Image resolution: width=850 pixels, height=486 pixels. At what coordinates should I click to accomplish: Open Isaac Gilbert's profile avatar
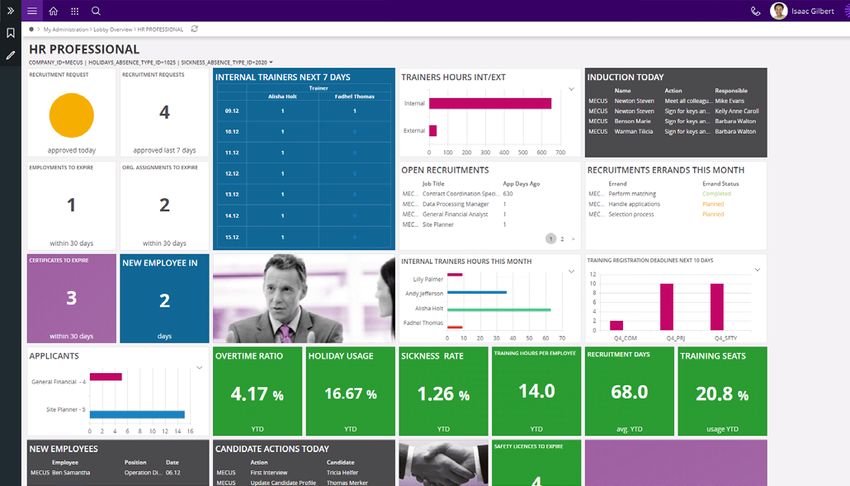coord(778,11)
